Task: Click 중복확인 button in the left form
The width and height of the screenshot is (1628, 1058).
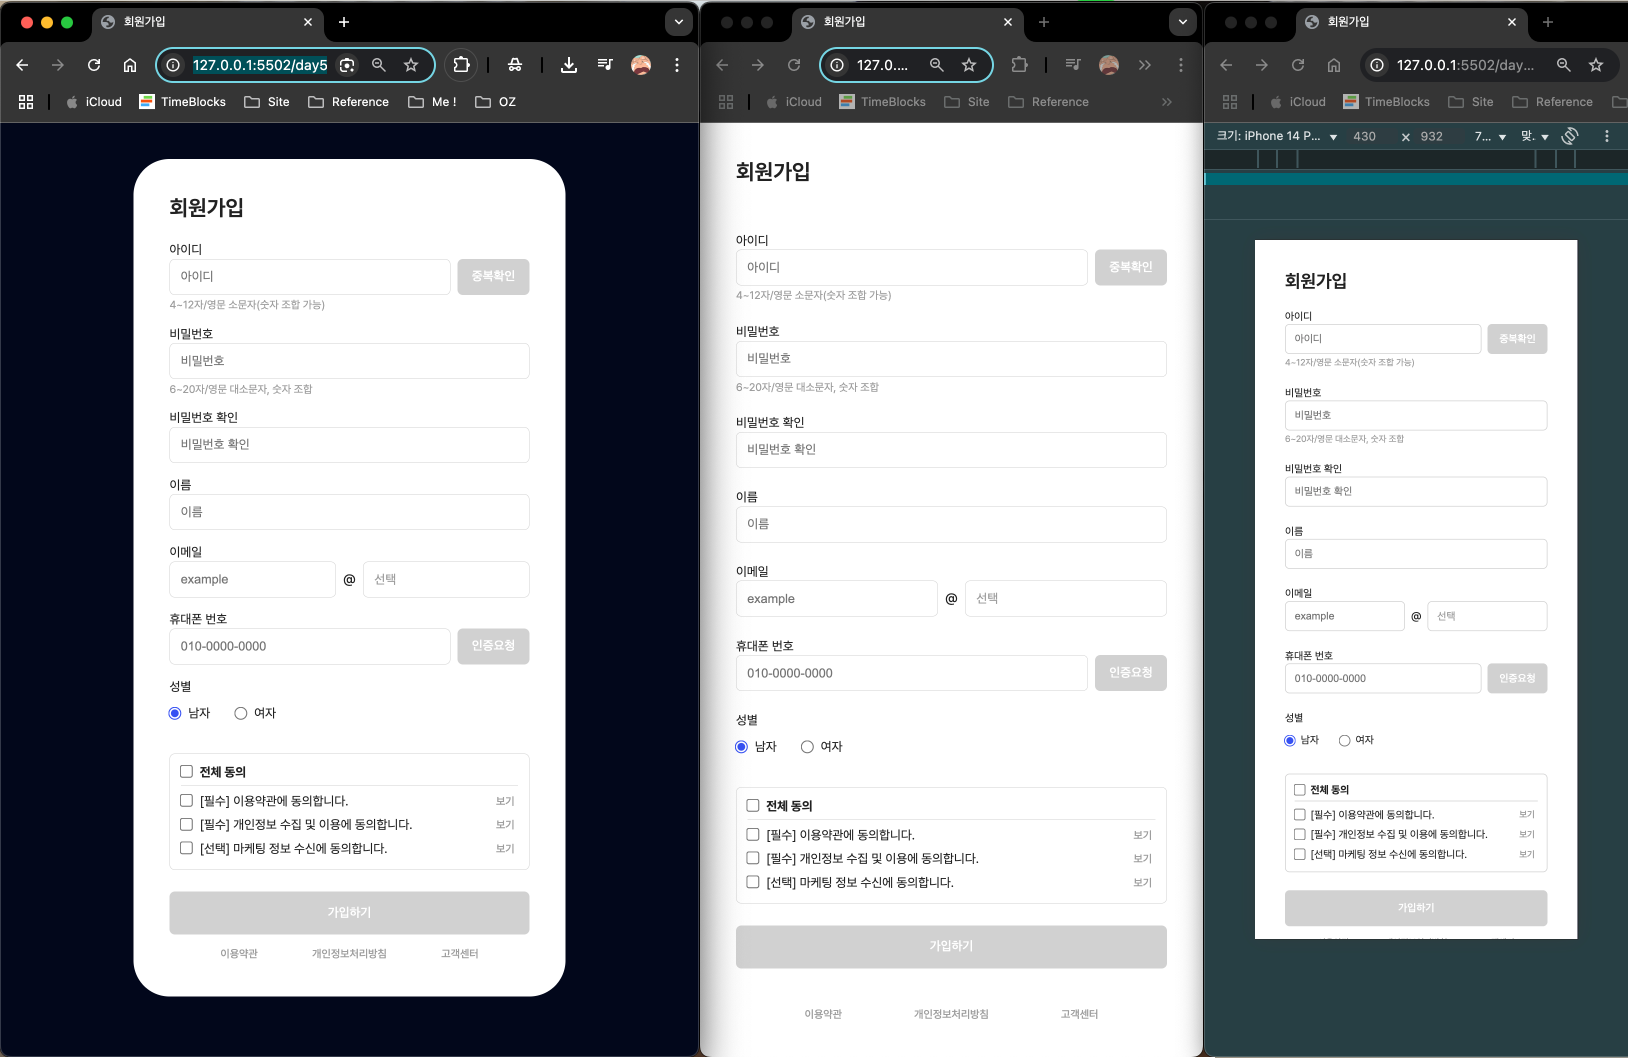Action: (x=493, y=277)
